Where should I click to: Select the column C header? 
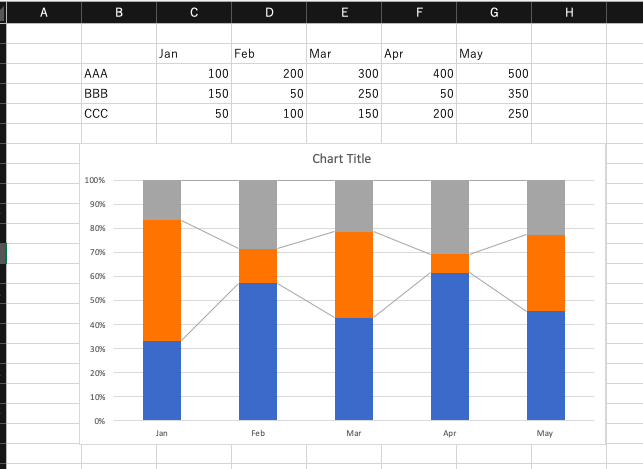pos(193,12)
